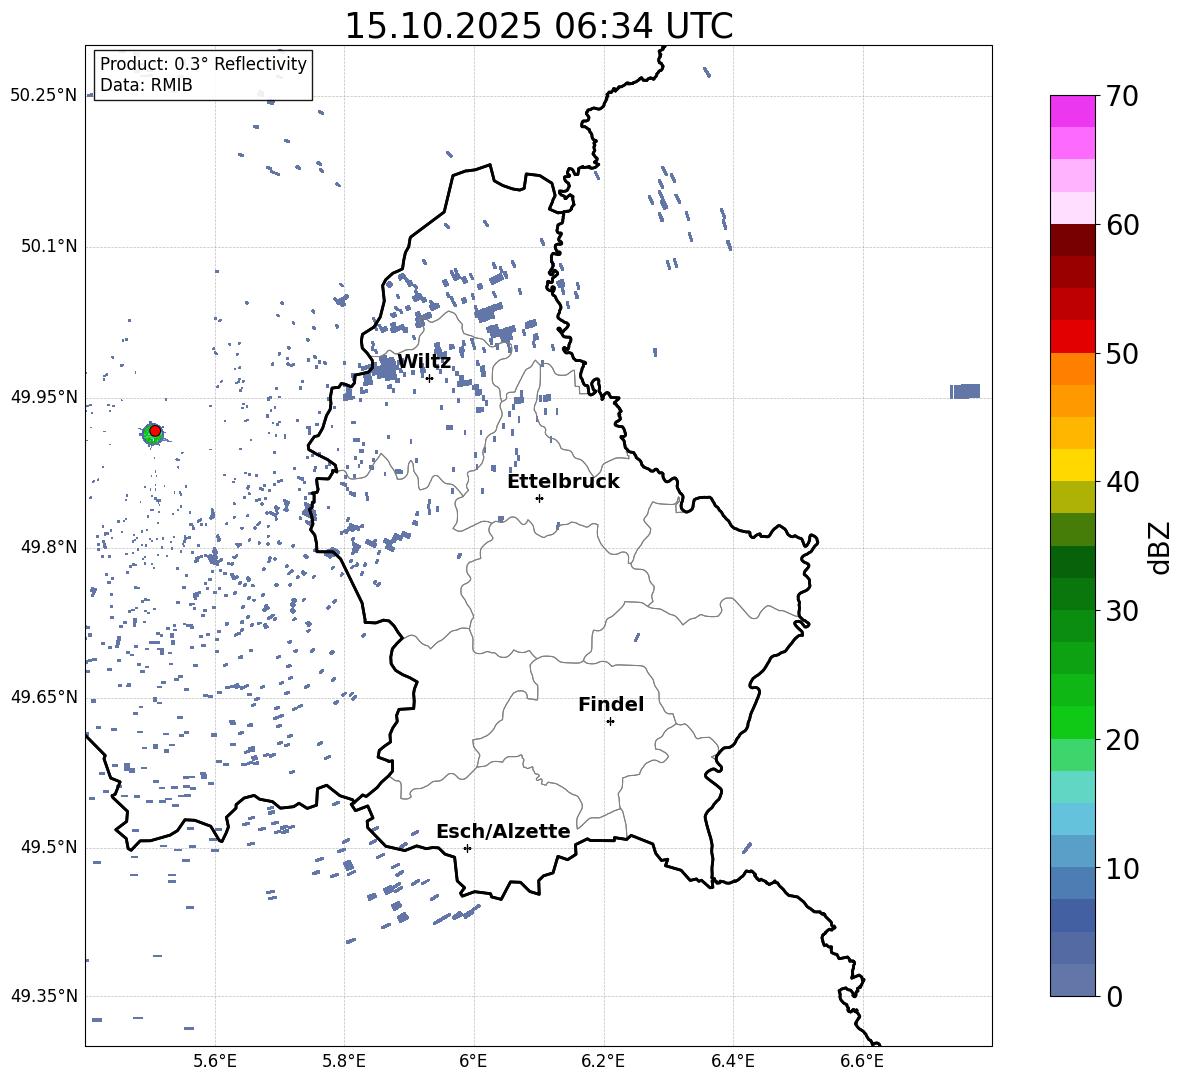Click the dBZ colorbar axis label
Image resolution: width=1184 pixels, height=1081 pixels.
(x=1161, y=547)
